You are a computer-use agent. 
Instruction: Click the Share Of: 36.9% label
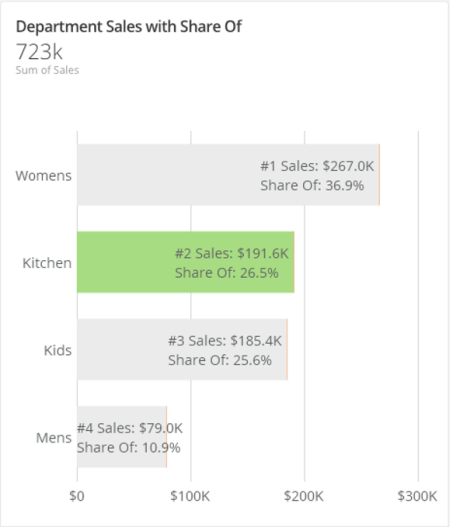point(312,186)
